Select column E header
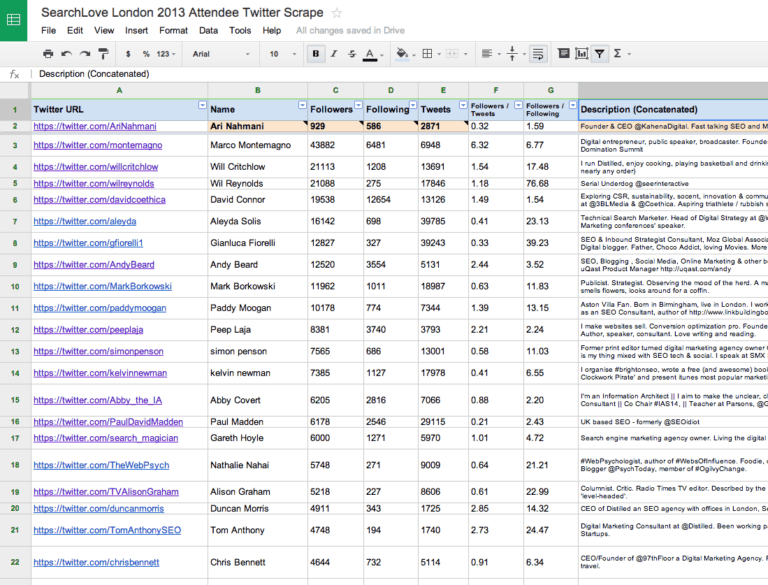The height and width of the screenshot is (585, 768). pos(443,90)
